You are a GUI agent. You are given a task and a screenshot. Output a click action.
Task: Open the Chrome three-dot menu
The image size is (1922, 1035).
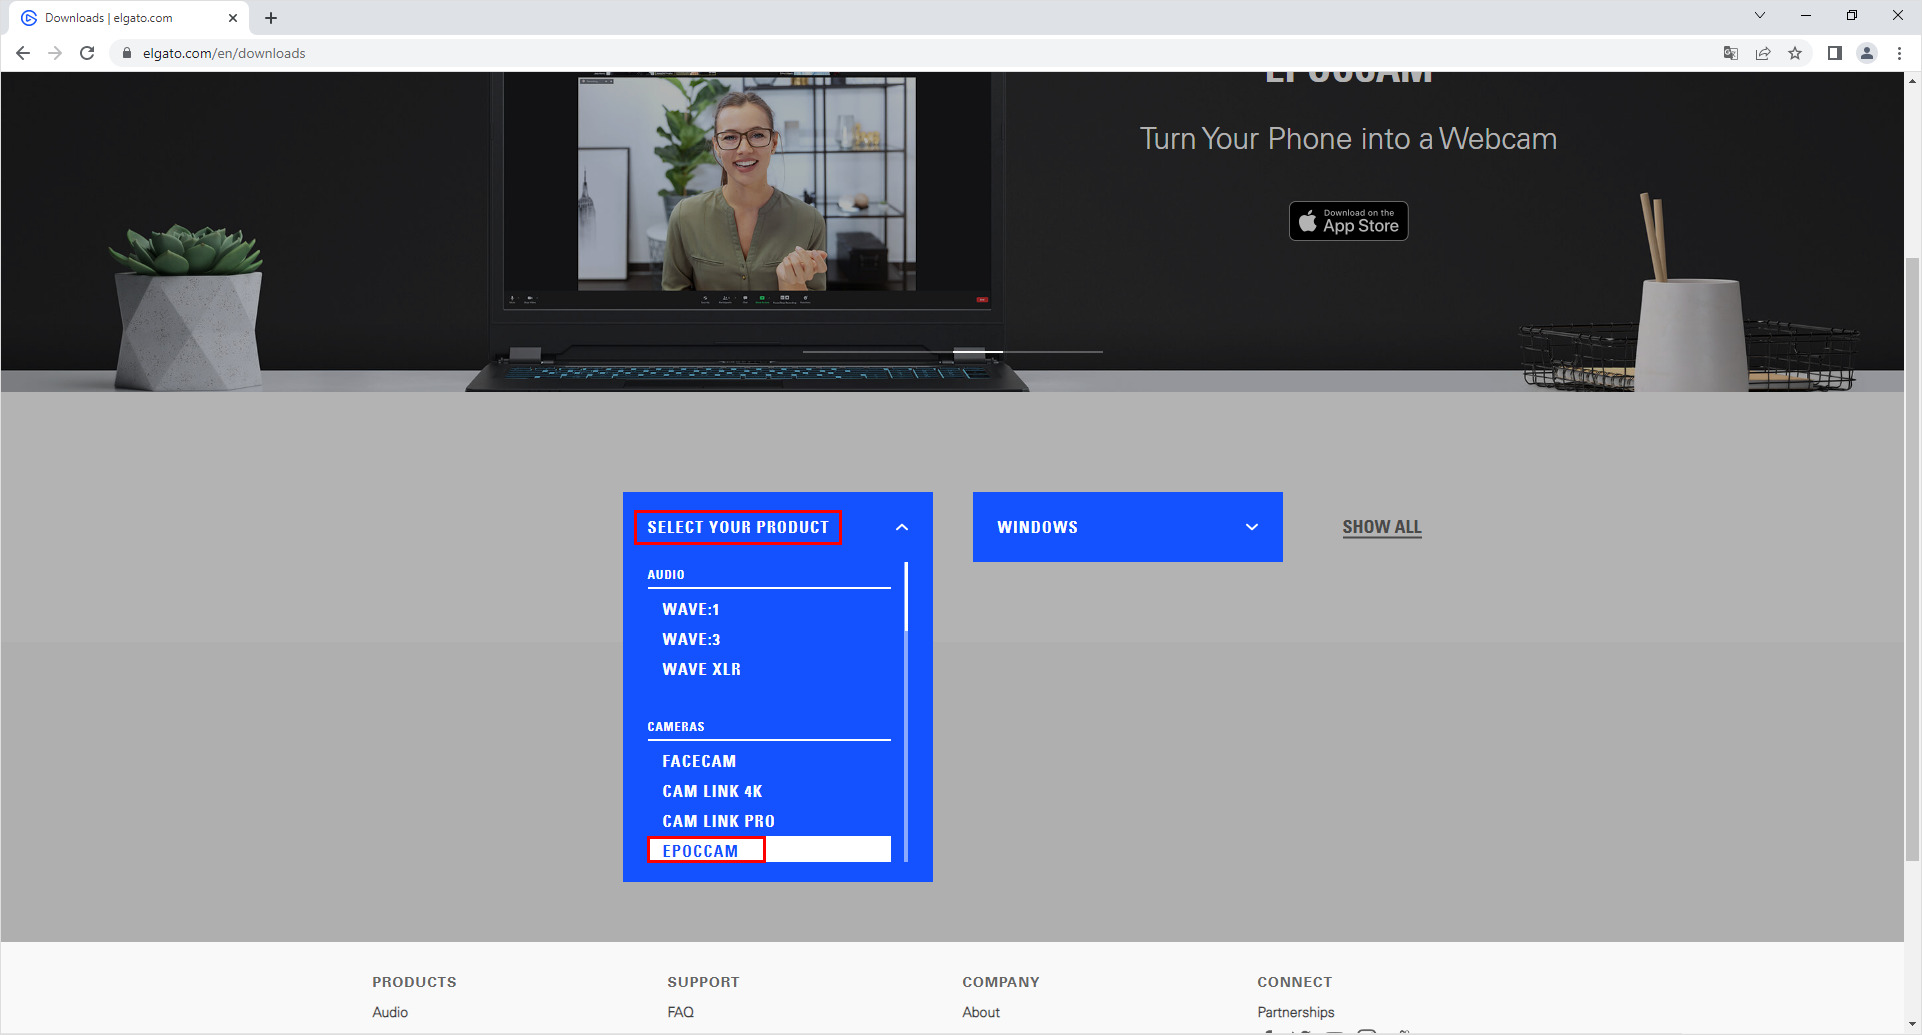[1899, 53]
